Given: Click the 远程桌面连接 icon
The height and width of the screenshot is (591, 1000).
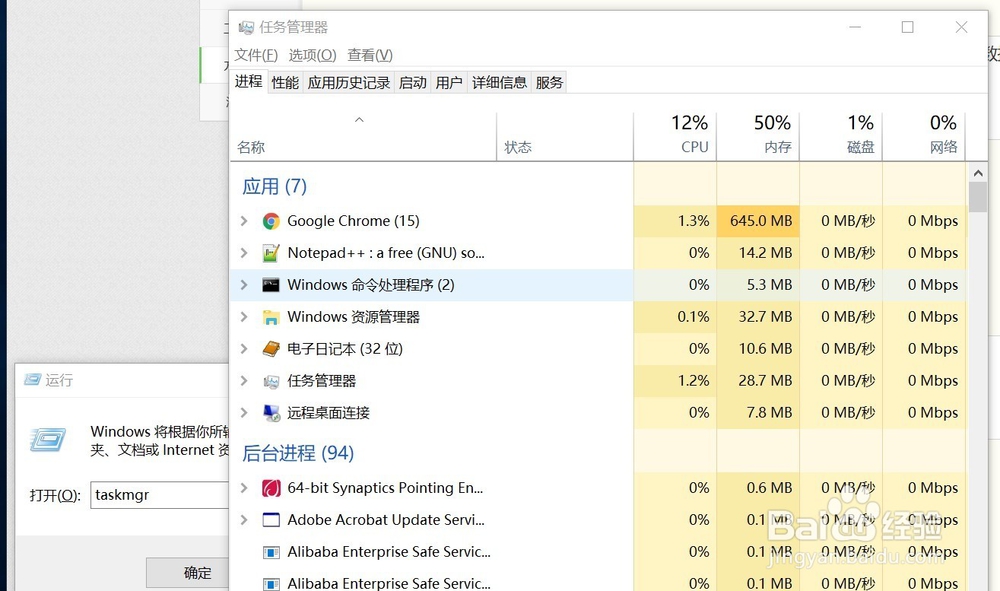Looking at the screenshot, I should coord(271,413).
